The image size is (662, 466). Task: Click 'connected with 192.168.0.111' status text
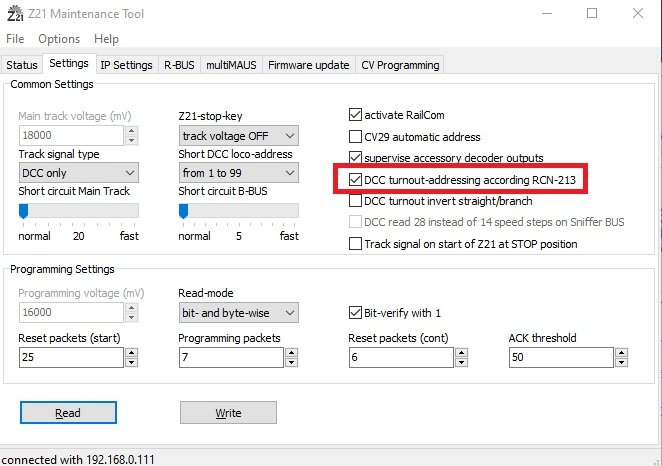(78, 459)
